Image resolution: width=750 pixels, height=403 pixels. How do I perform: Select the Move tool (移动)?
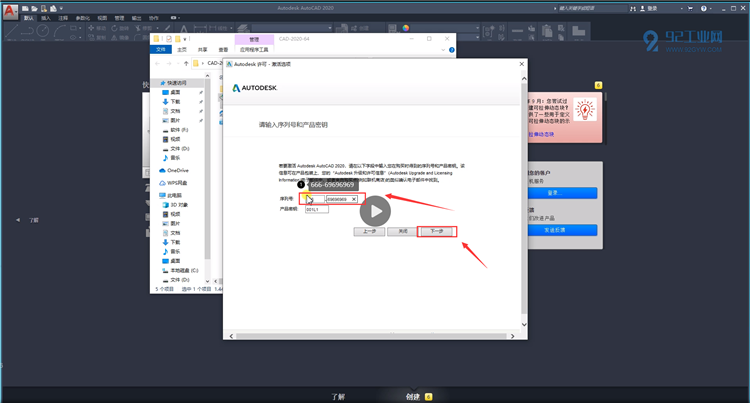97,28
